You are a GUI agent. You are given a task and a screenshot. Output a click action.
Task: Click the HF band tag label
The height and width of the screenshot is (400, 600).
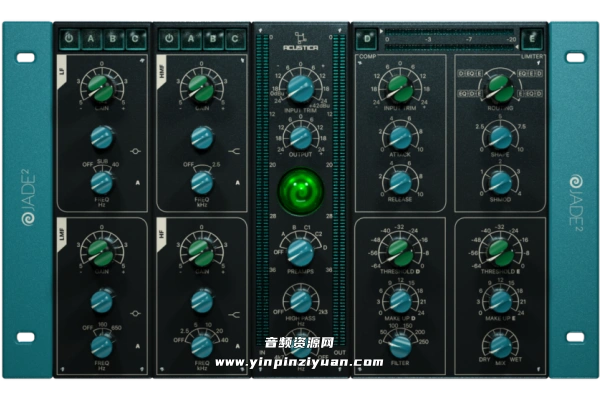(161, 234)
